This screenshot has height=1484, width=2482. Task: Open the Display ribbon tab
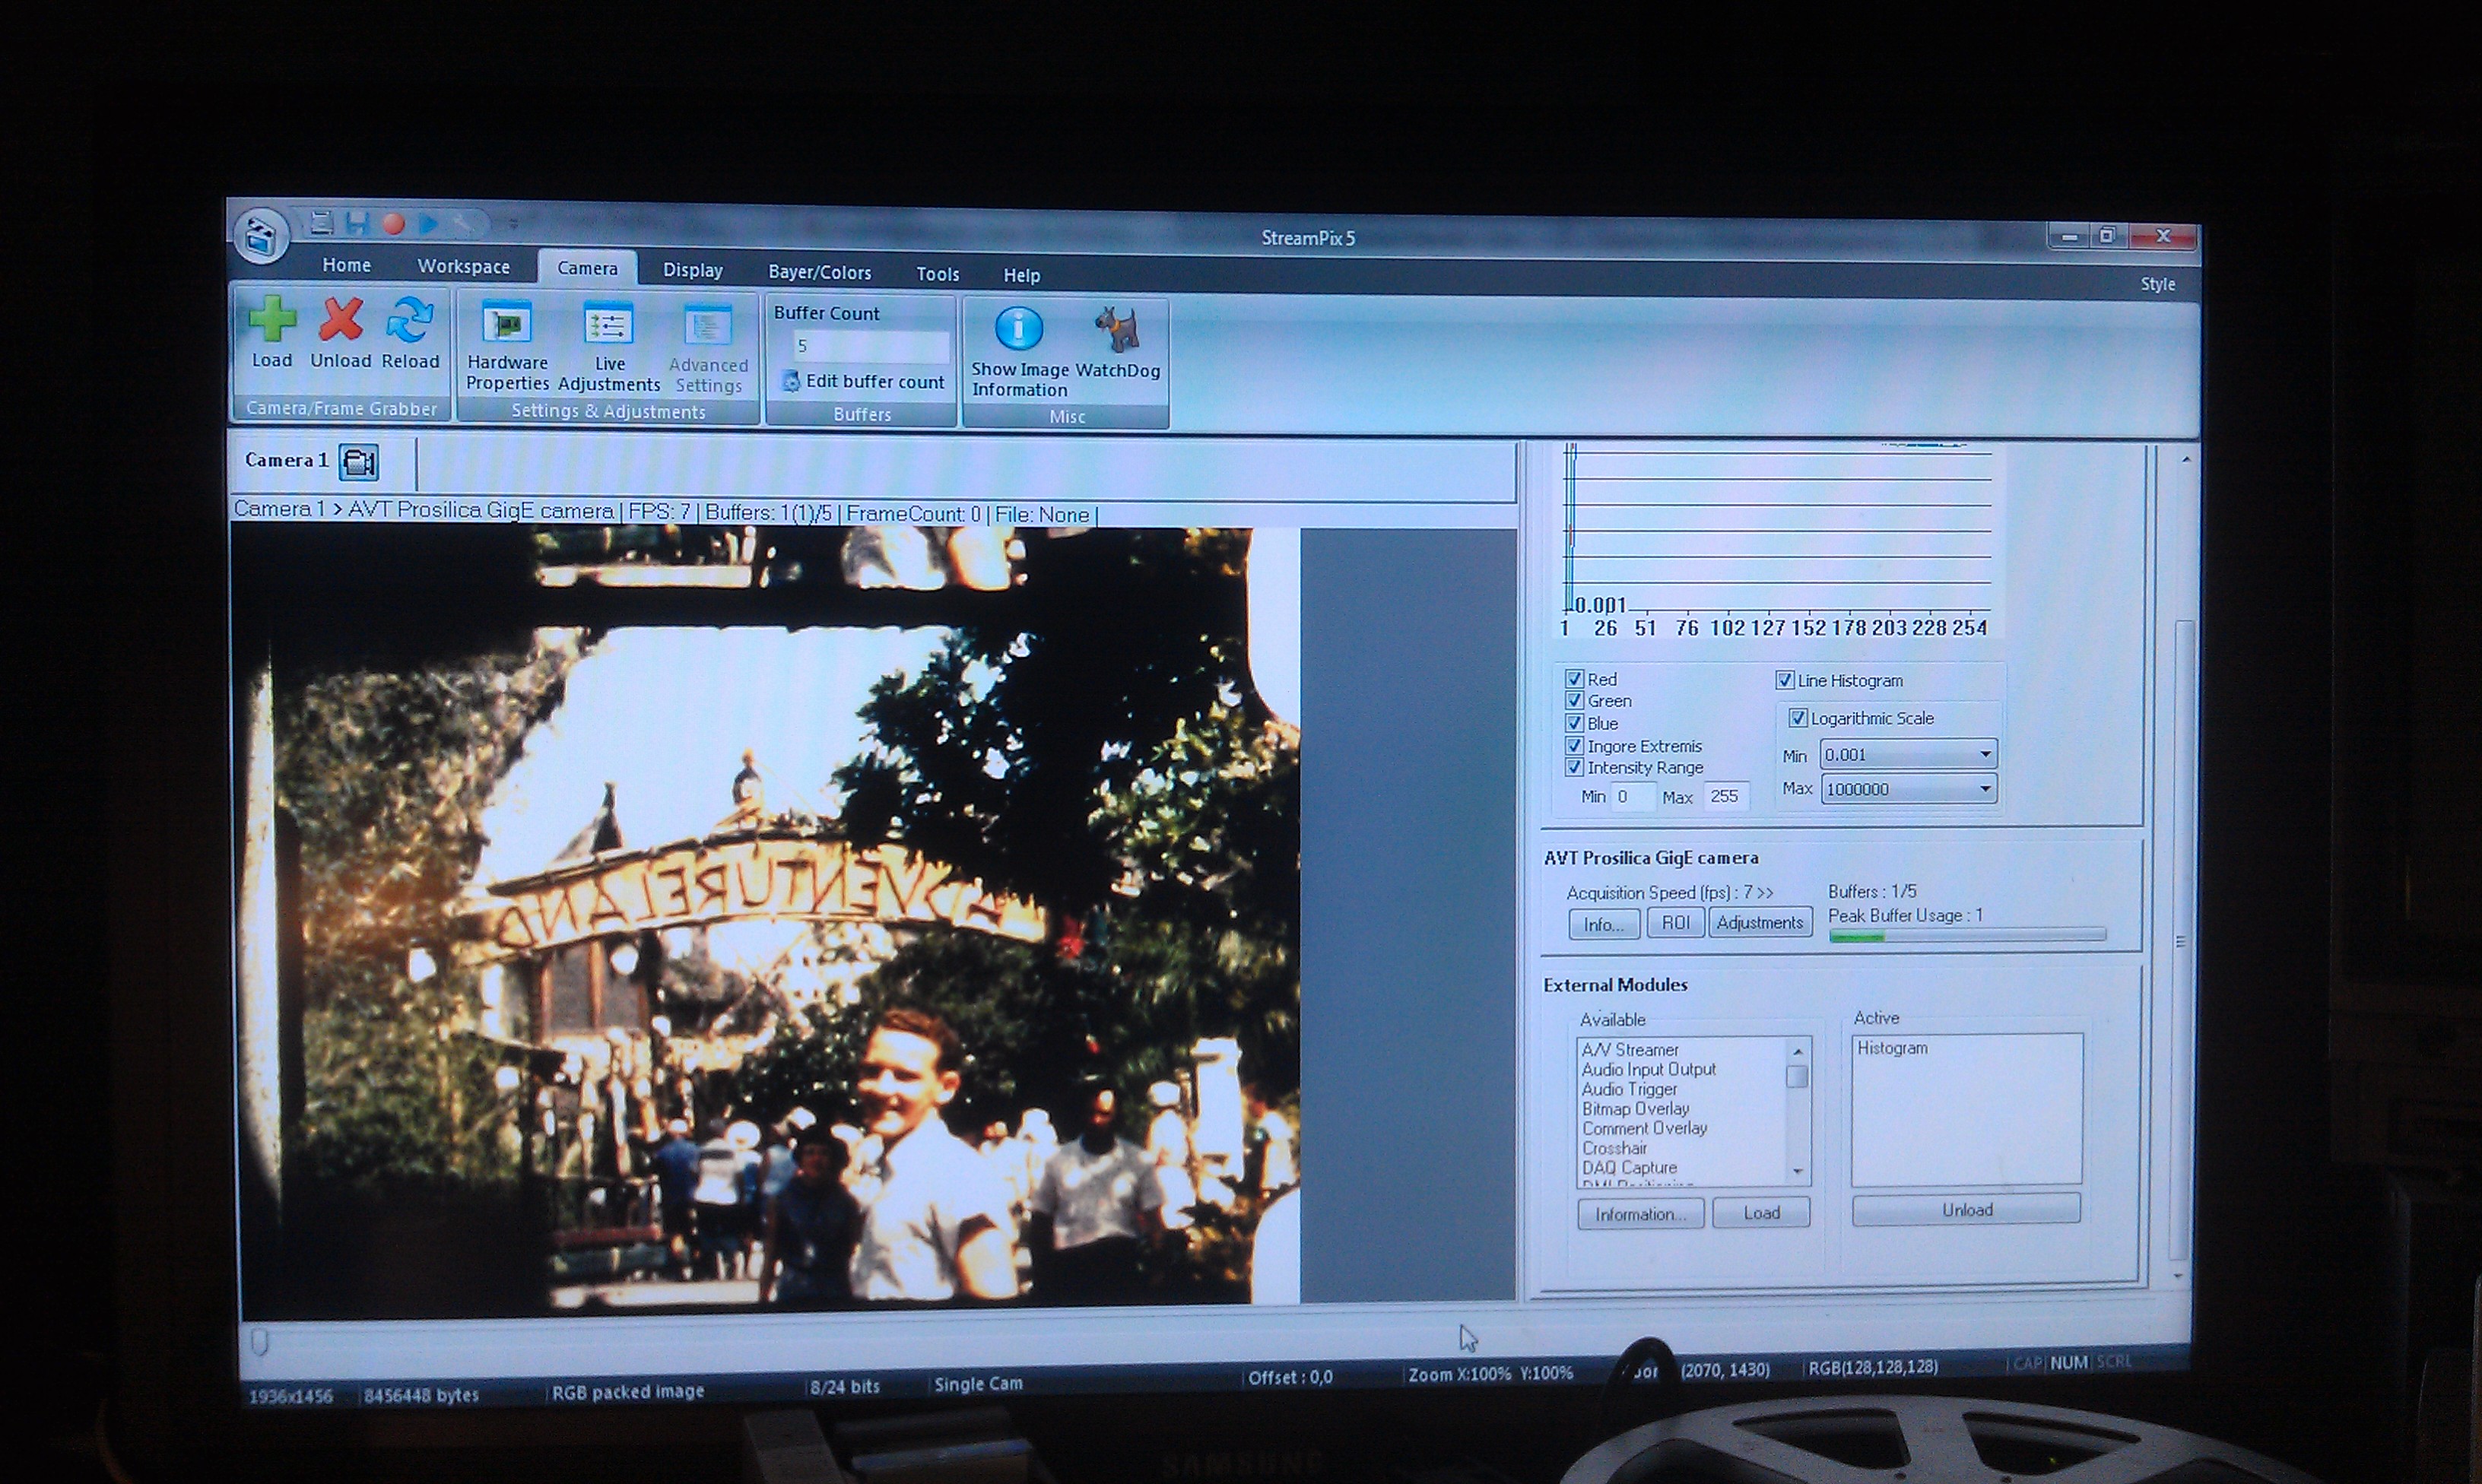pyautogui.click(x=692, y=270)
